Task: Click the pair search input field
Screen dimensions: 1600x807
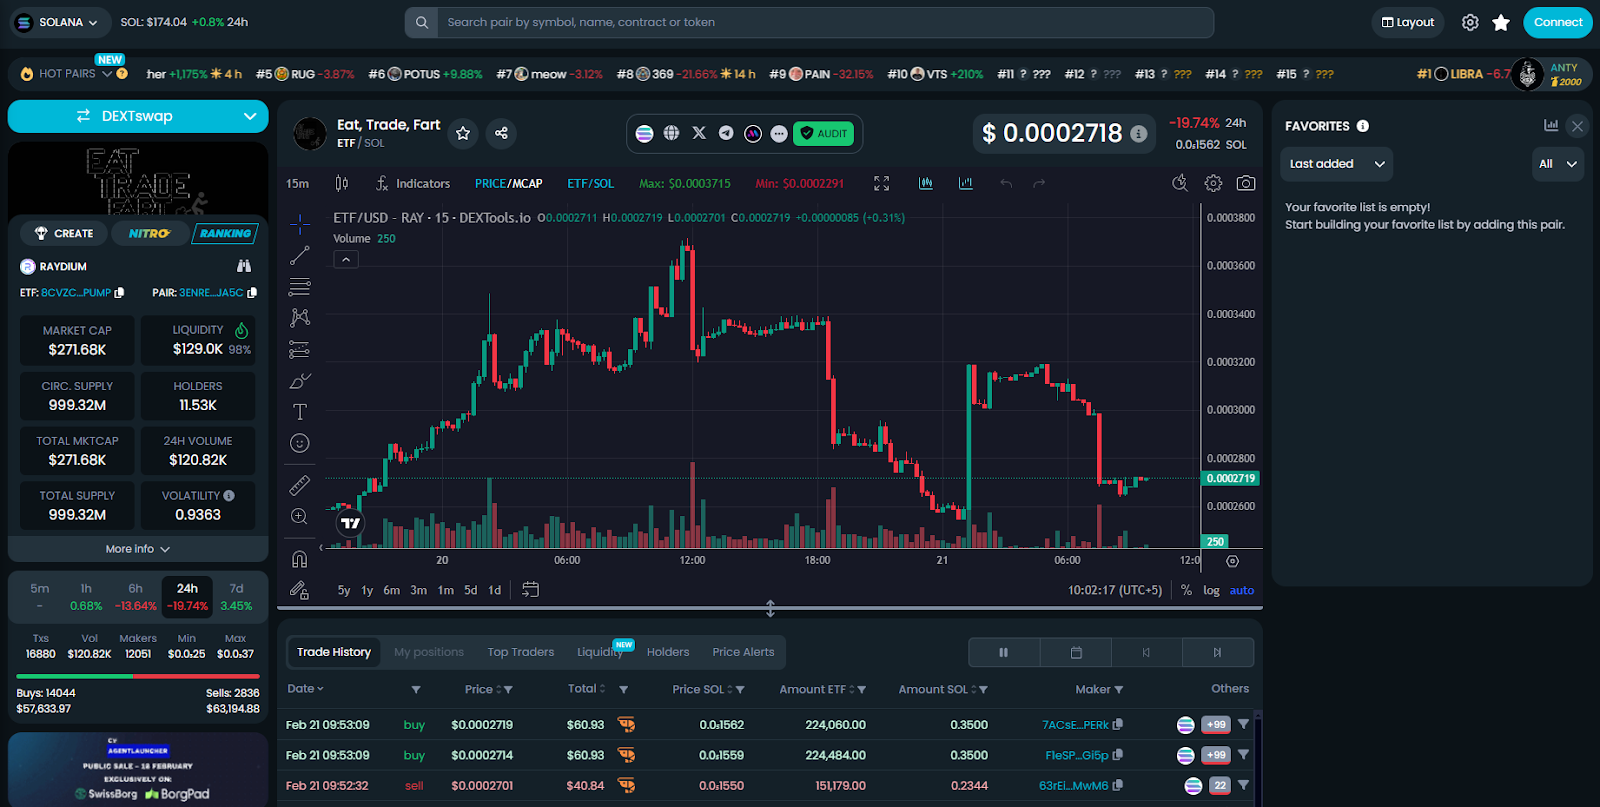Action: point(825,22)
